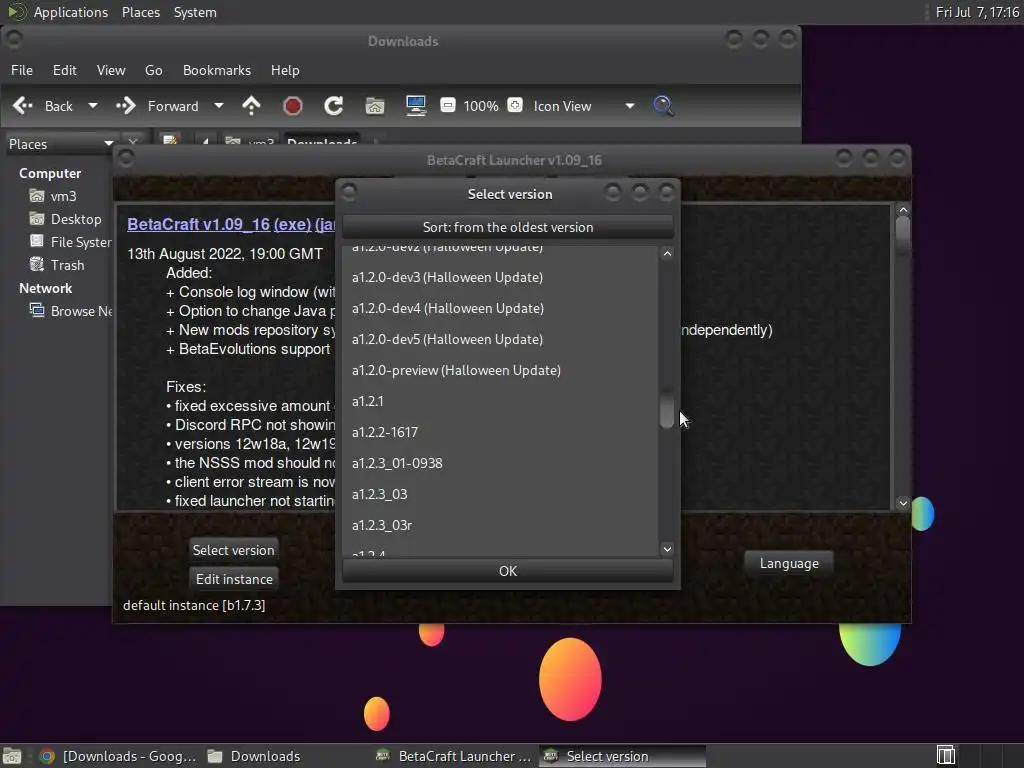Select vm3 in the Places sidebar

coord(63,196)
